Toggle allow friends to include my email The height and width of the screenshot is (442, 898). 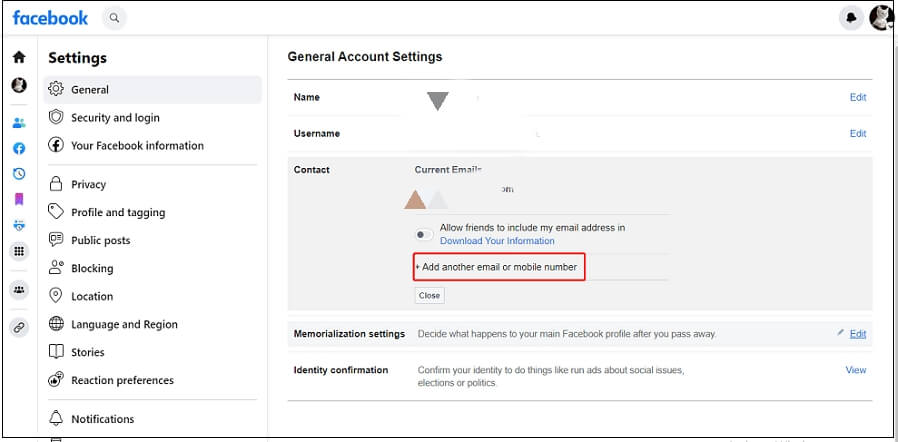(424, 234)
